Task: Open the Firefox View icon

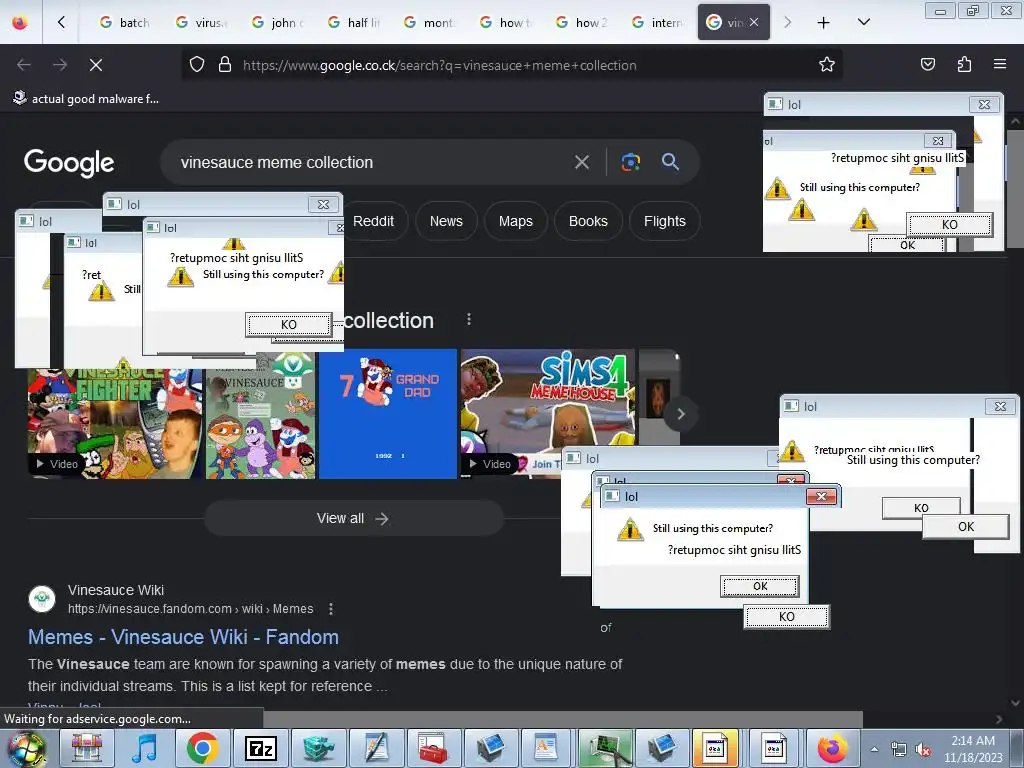Action: click(x=20, y=23)
